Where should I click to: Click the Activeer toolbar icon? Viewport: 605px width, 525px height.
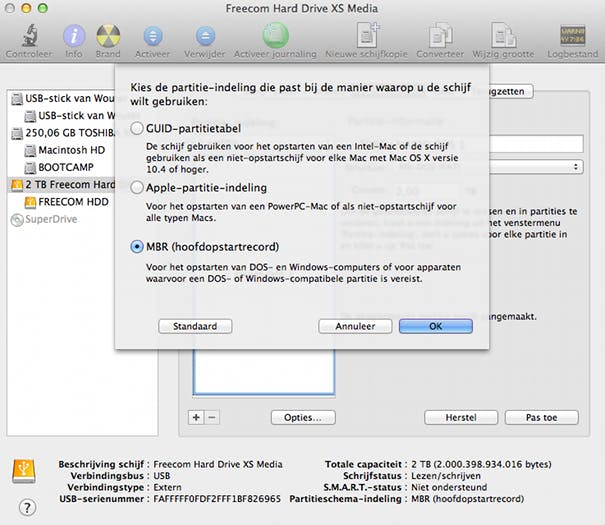(153, 36)
